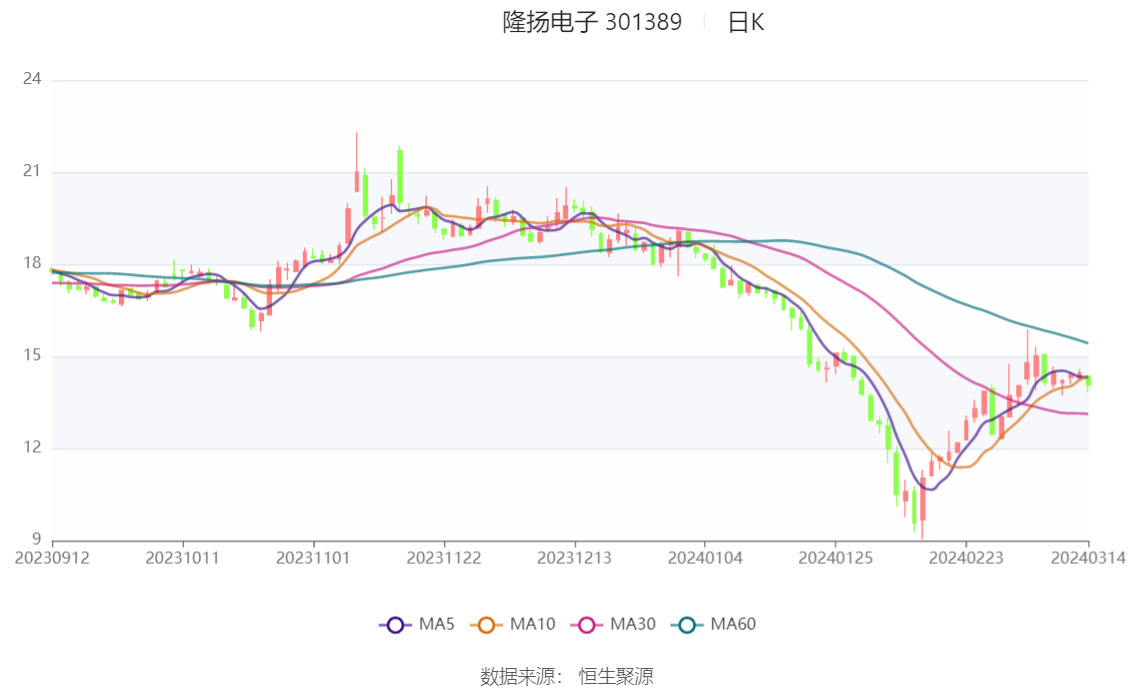Toggle the MA5 legend circle icon
The width and height of the screenshot is (1134, 689).
(395, 625)
